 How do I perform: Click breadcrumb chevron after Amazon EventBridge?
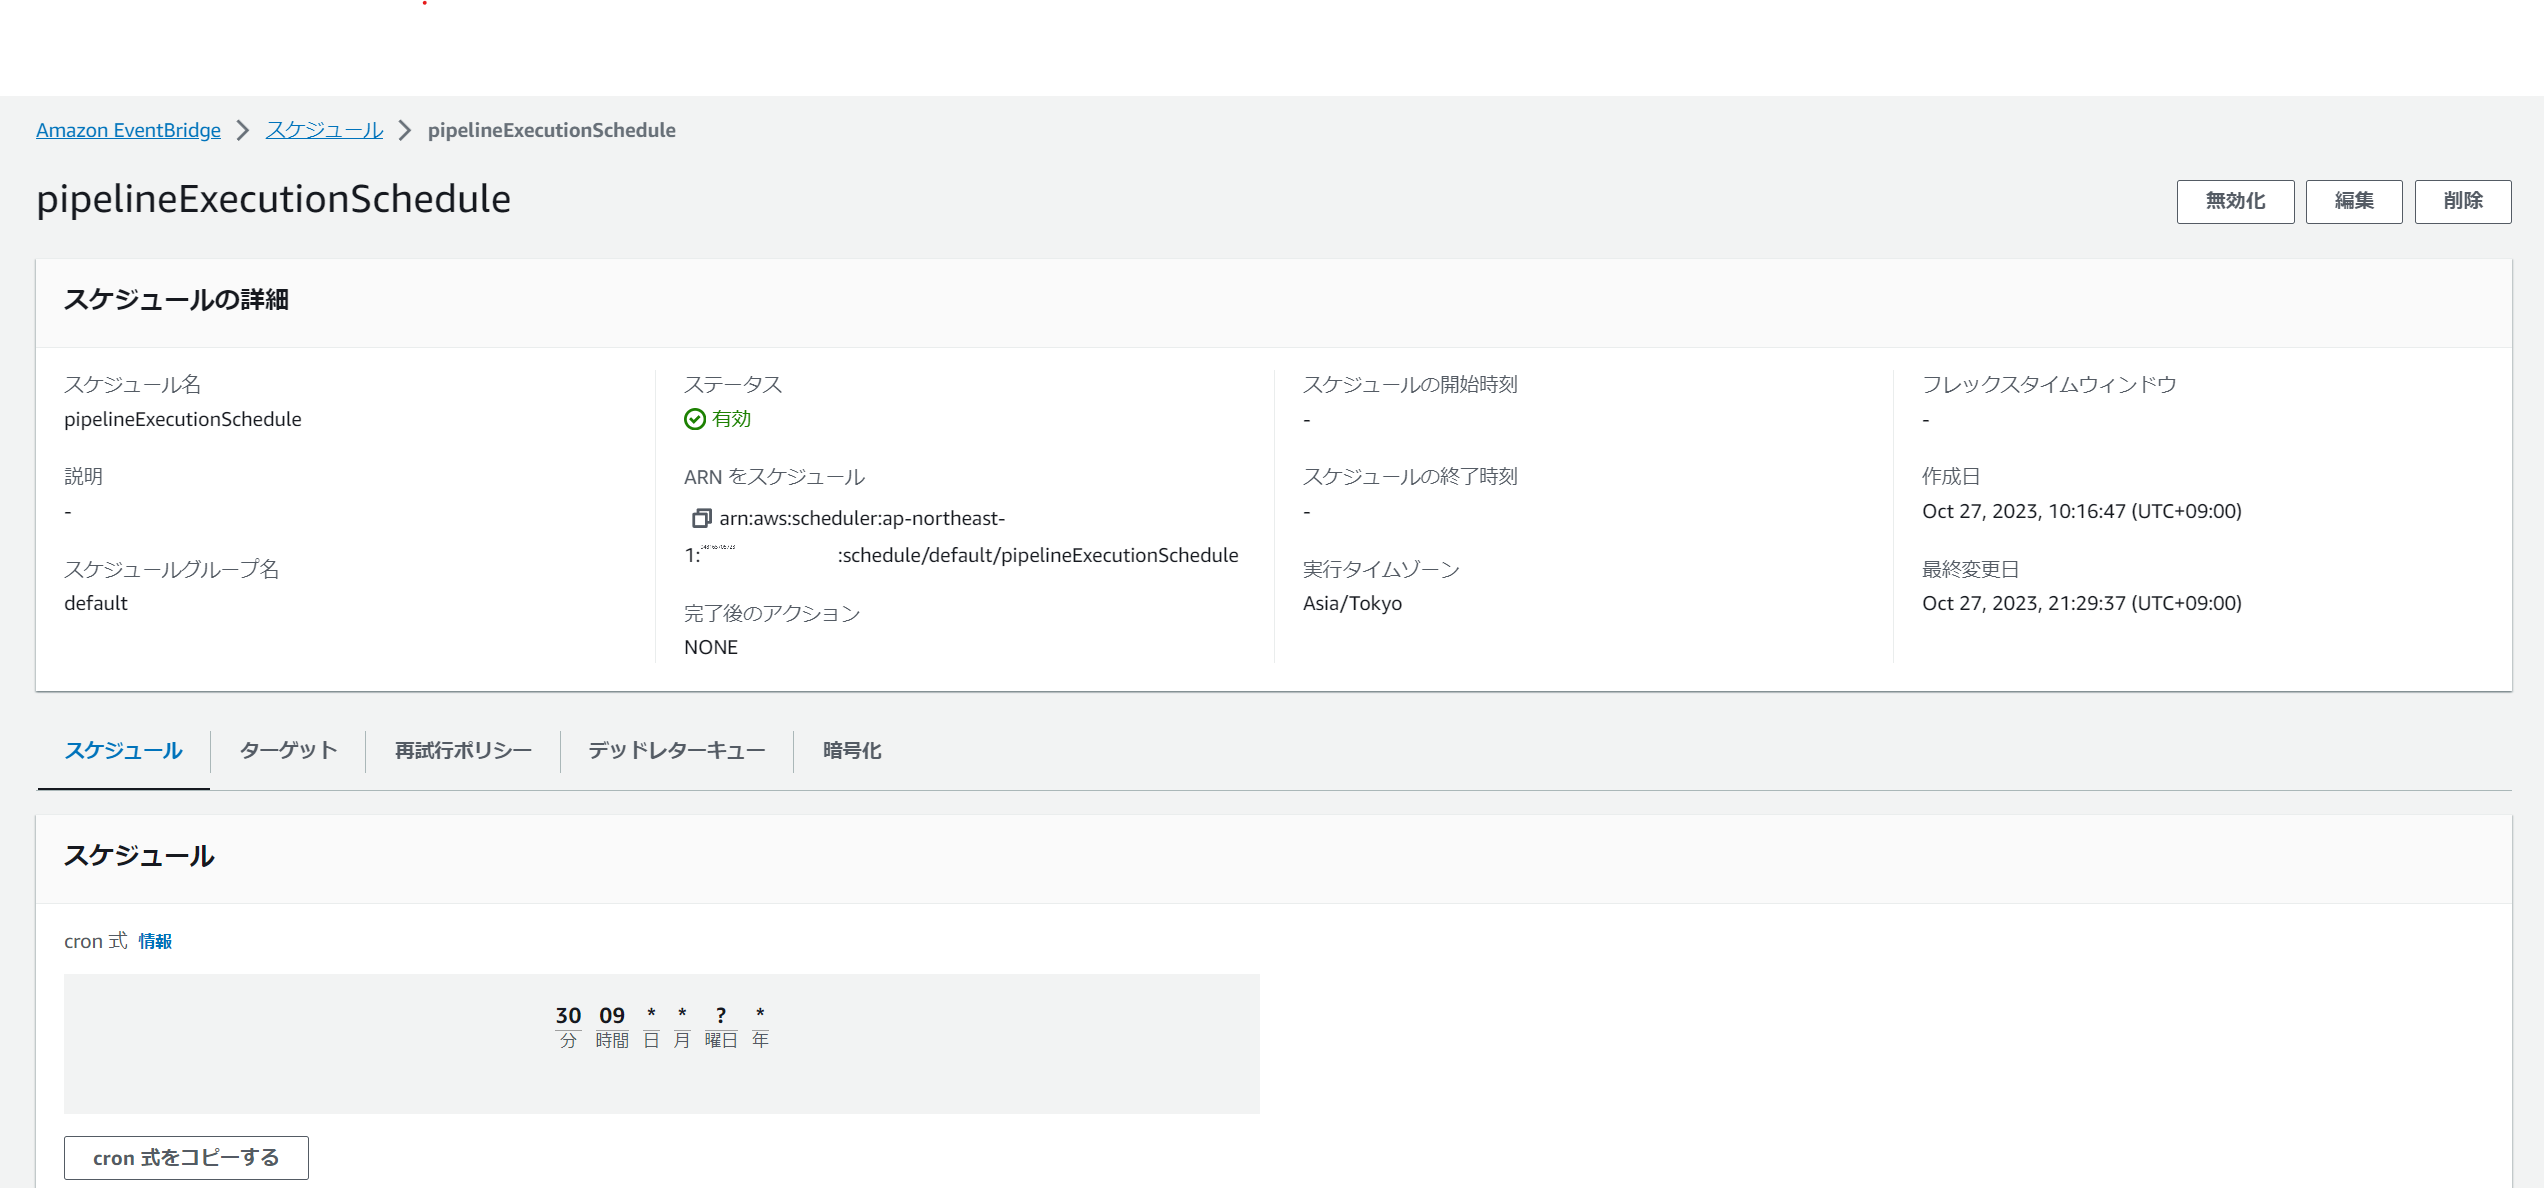pyautogui.click(x=243, y=131)
